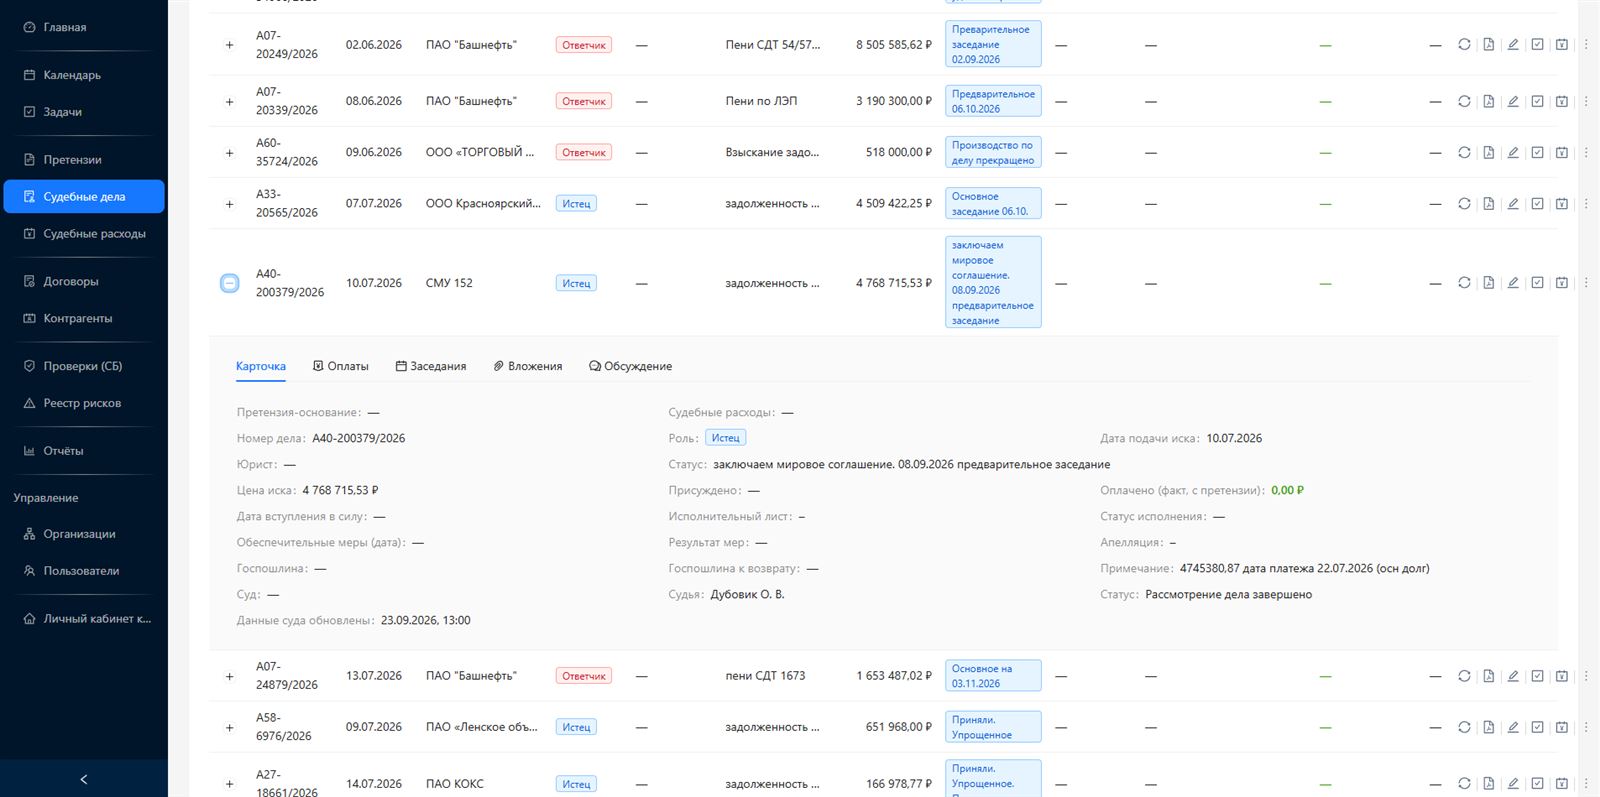1600x797 pixels.
Task: Open Реестр рисков in sidebar
Action: tap(84, 403)
